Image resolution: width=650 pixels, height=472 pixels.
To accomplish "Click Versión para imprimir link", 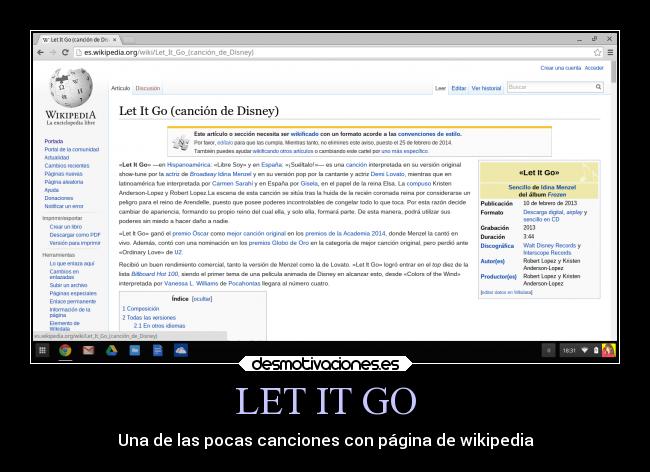I will tap(75, 243).
